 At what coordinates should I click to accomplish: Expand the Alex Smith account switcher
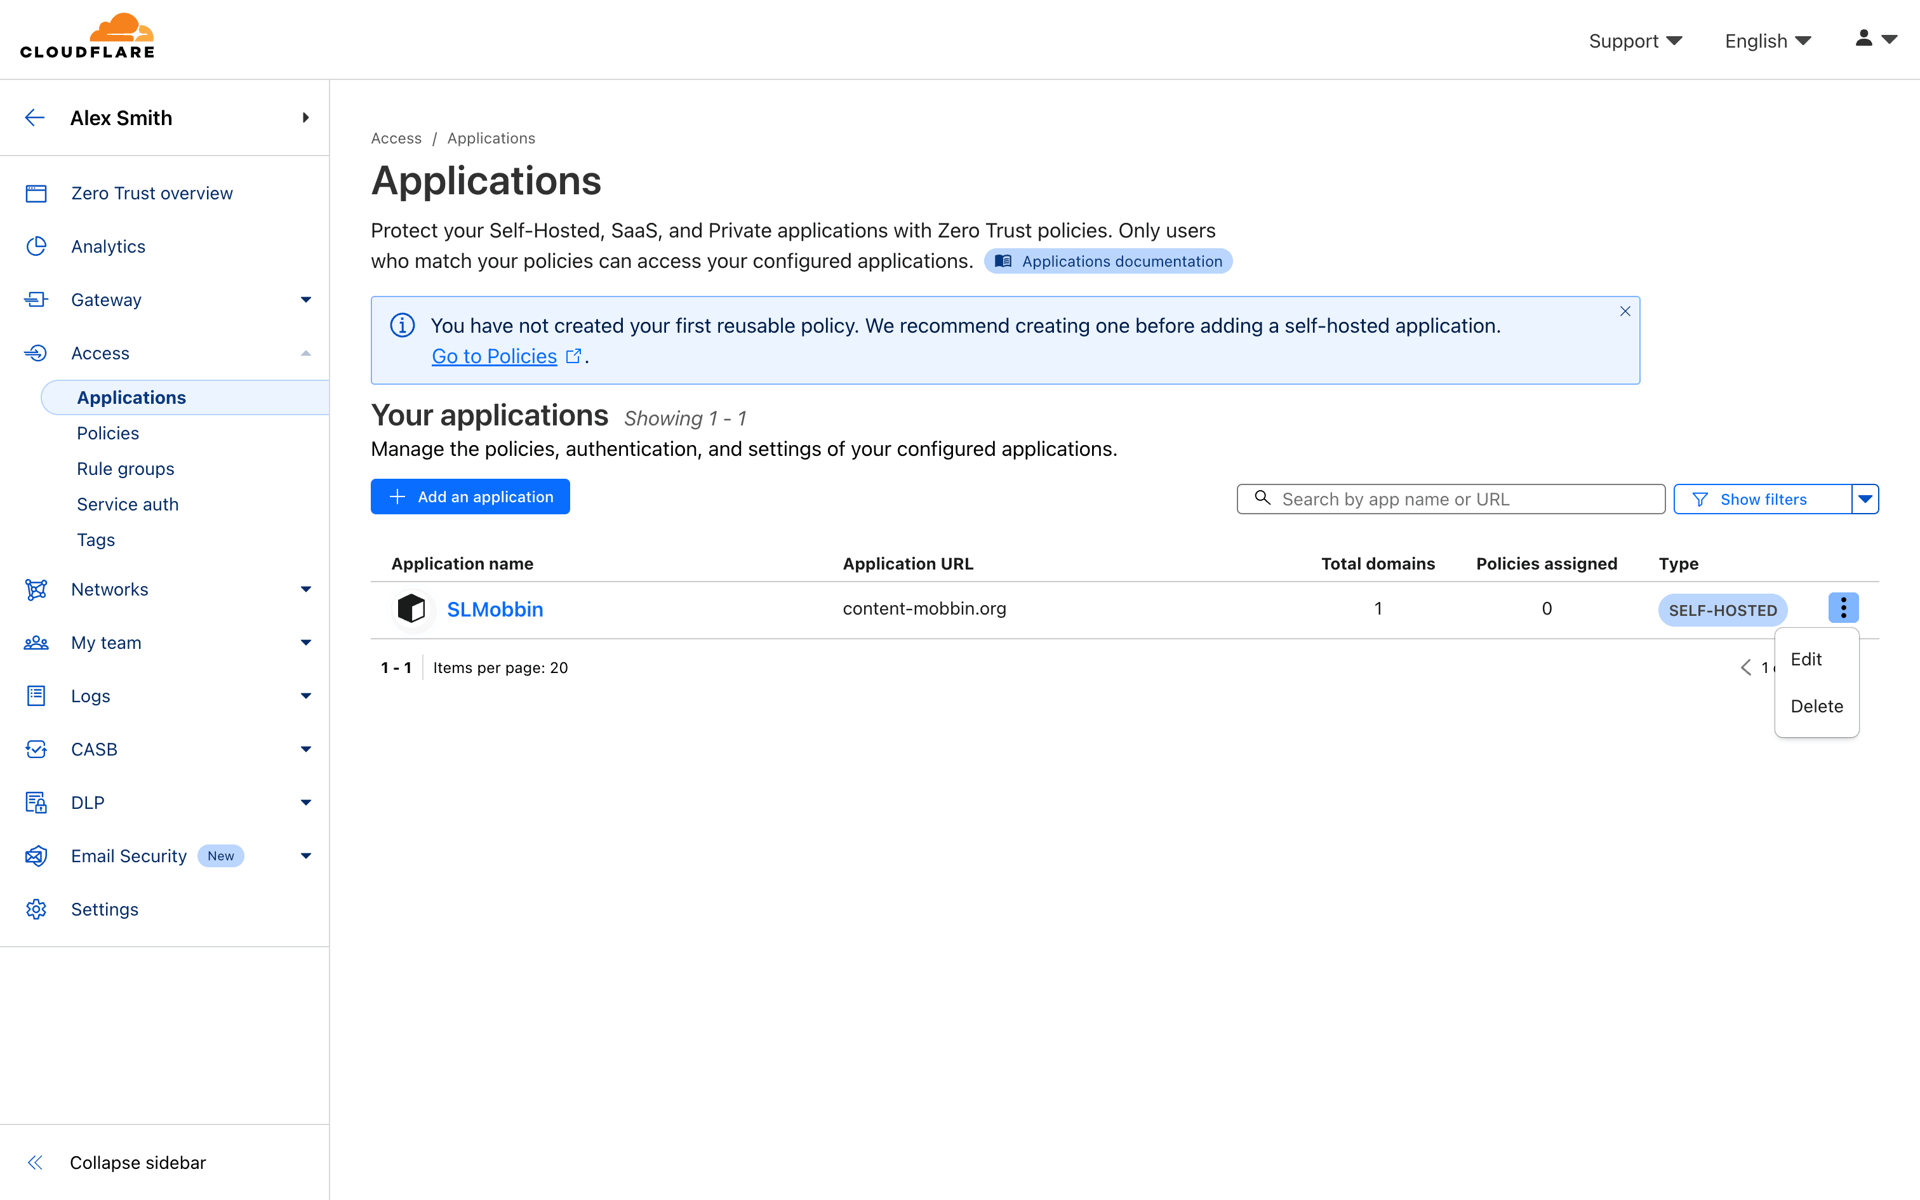click(x=305, y=118)
